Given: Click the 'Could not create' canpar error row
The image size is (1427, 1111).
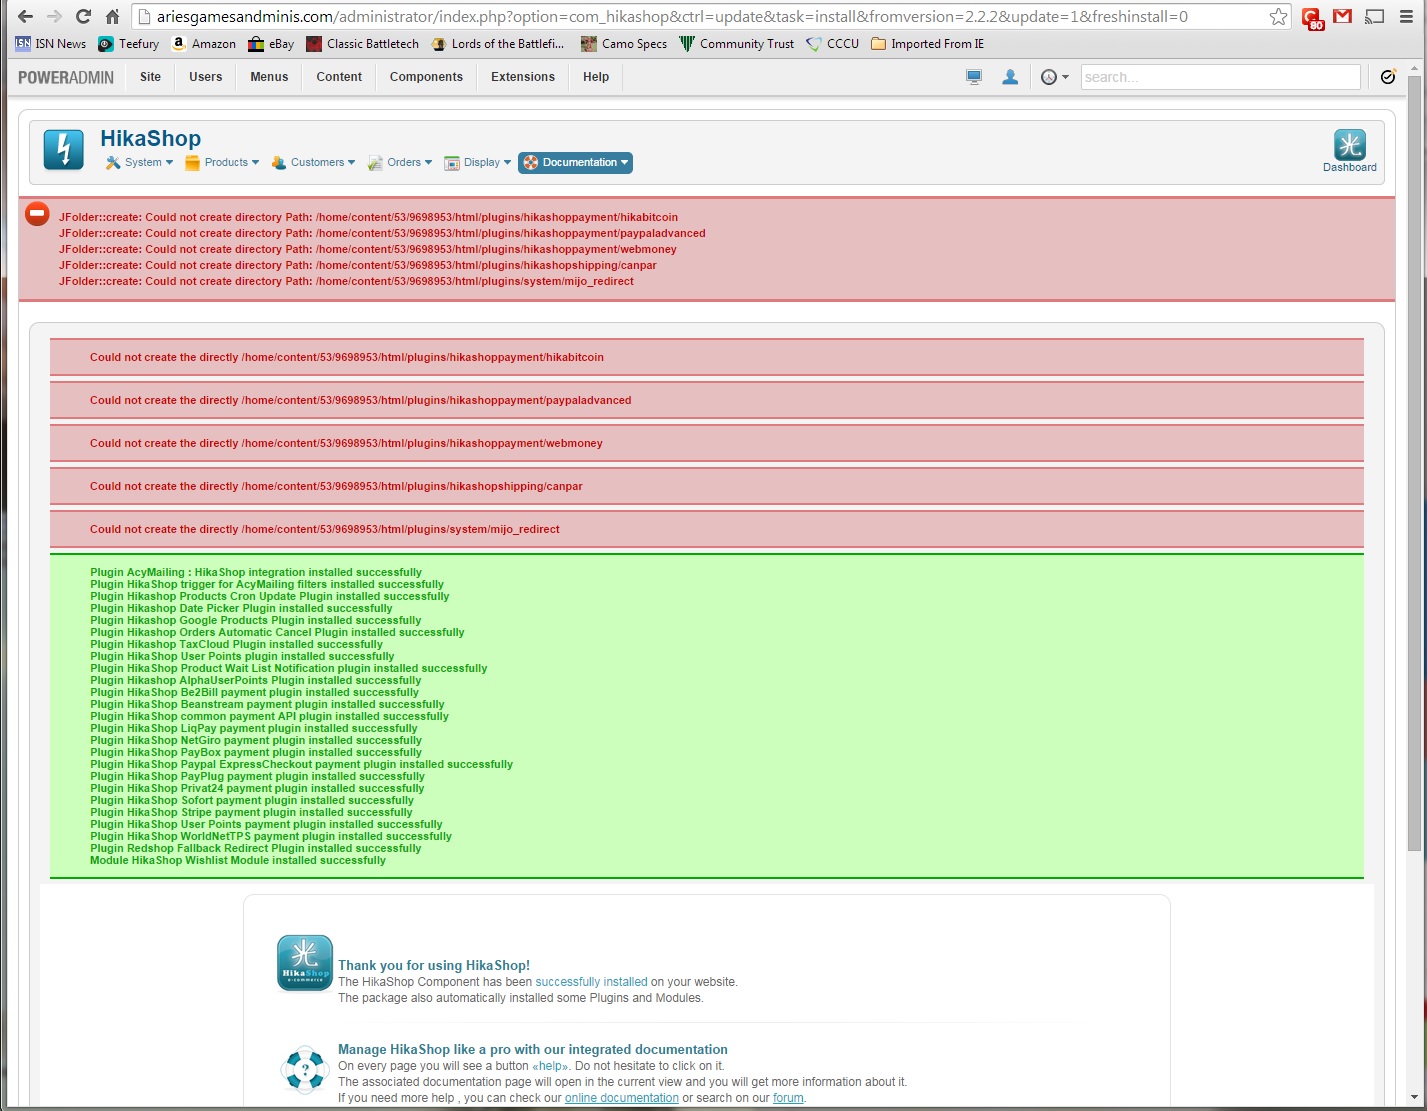Looking at the screenshot, I should [x=707, y=486].
